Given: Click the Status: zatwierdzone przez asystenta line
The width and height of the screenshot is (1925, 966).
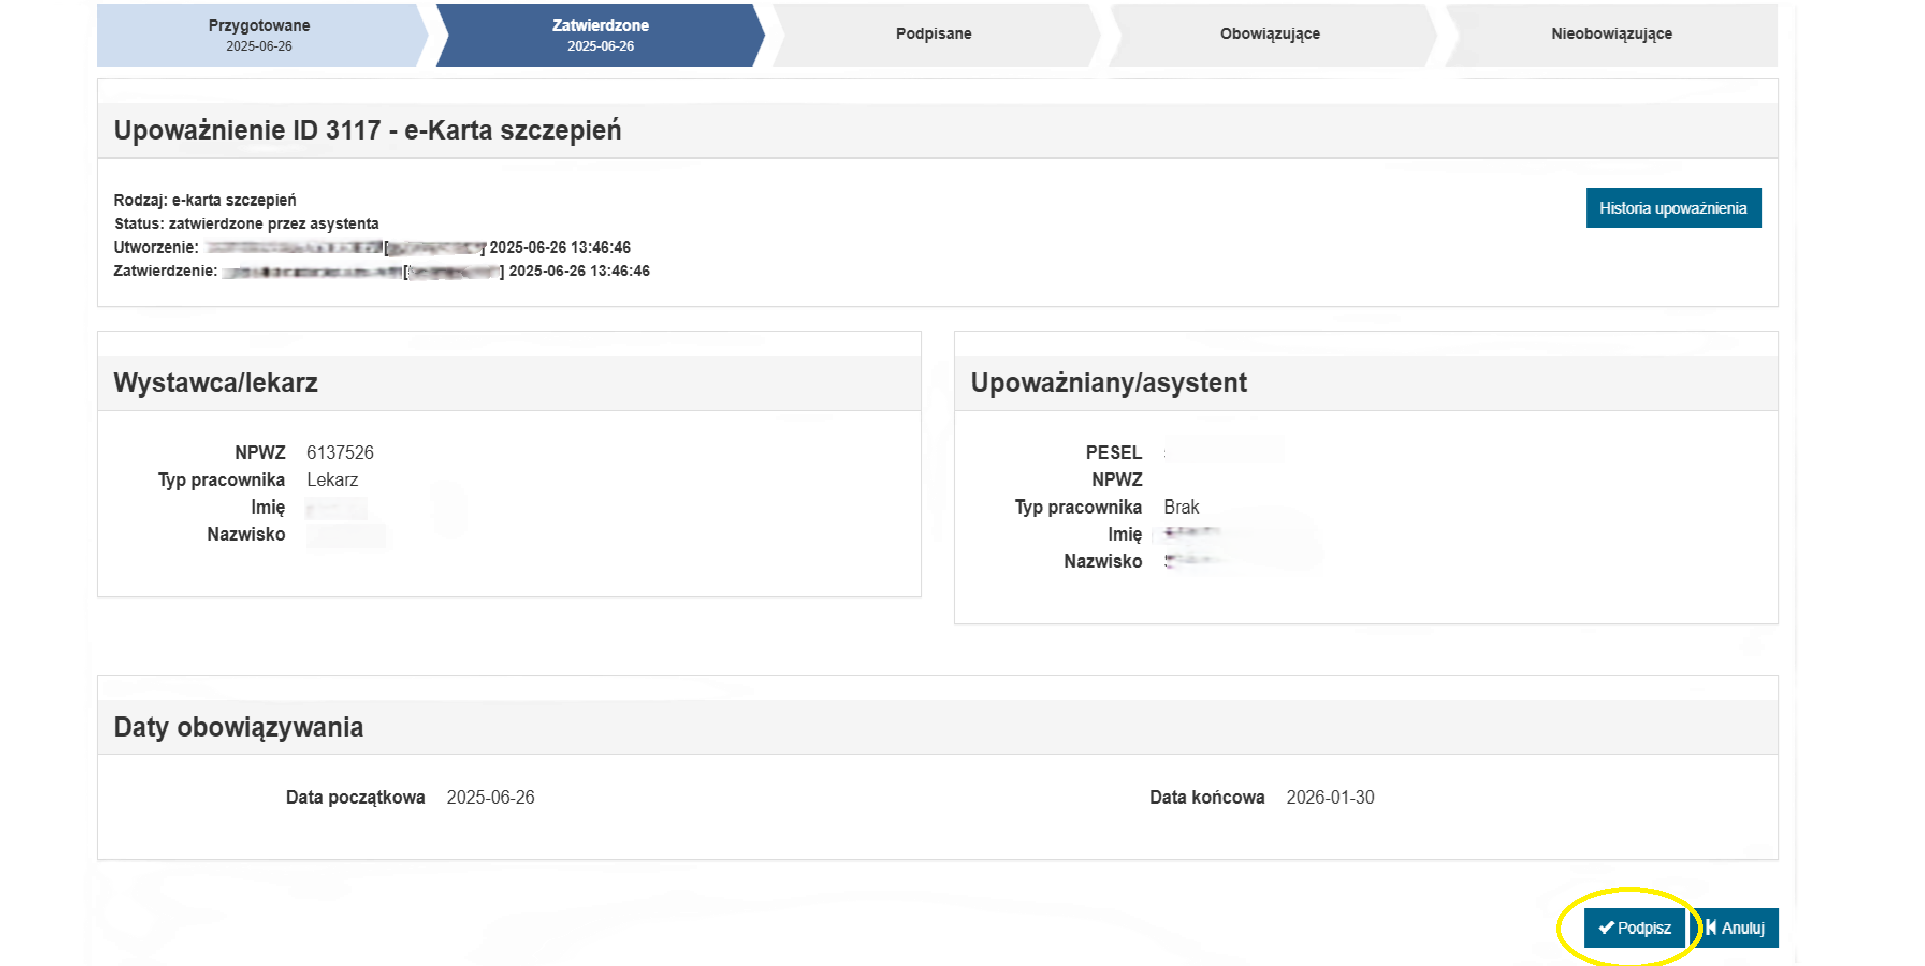Looking at the screenshot, I should 246,224.
